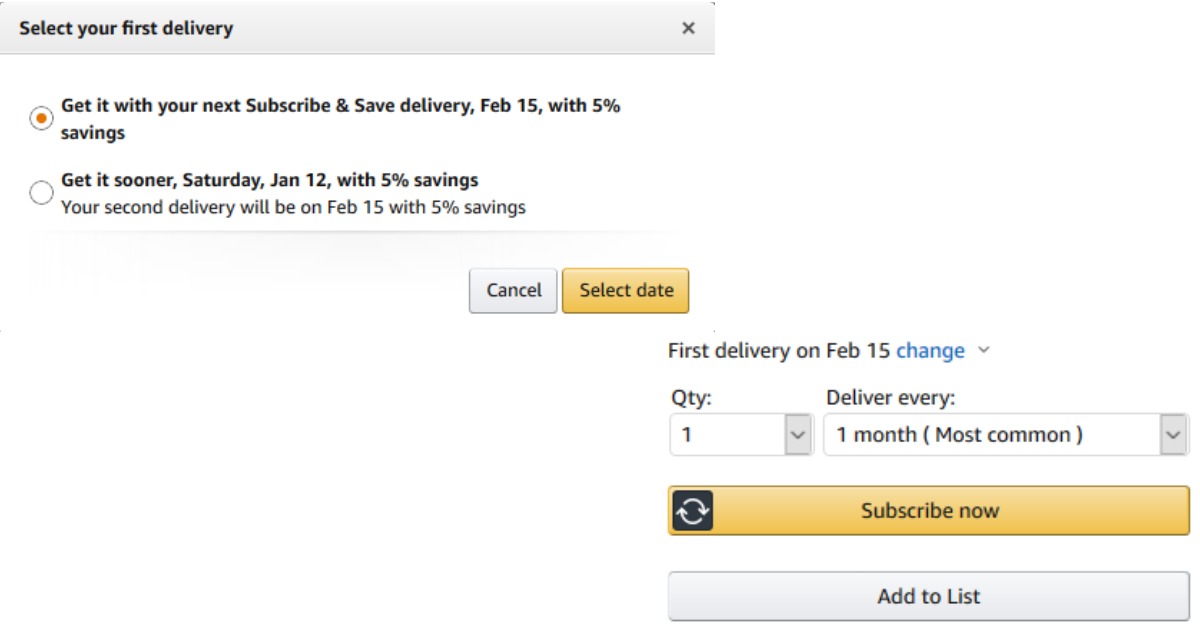Screen dimensions: 1200x630
Task: Click the Deliver every dropdown arrow
Action: (x=1173, y=435)
